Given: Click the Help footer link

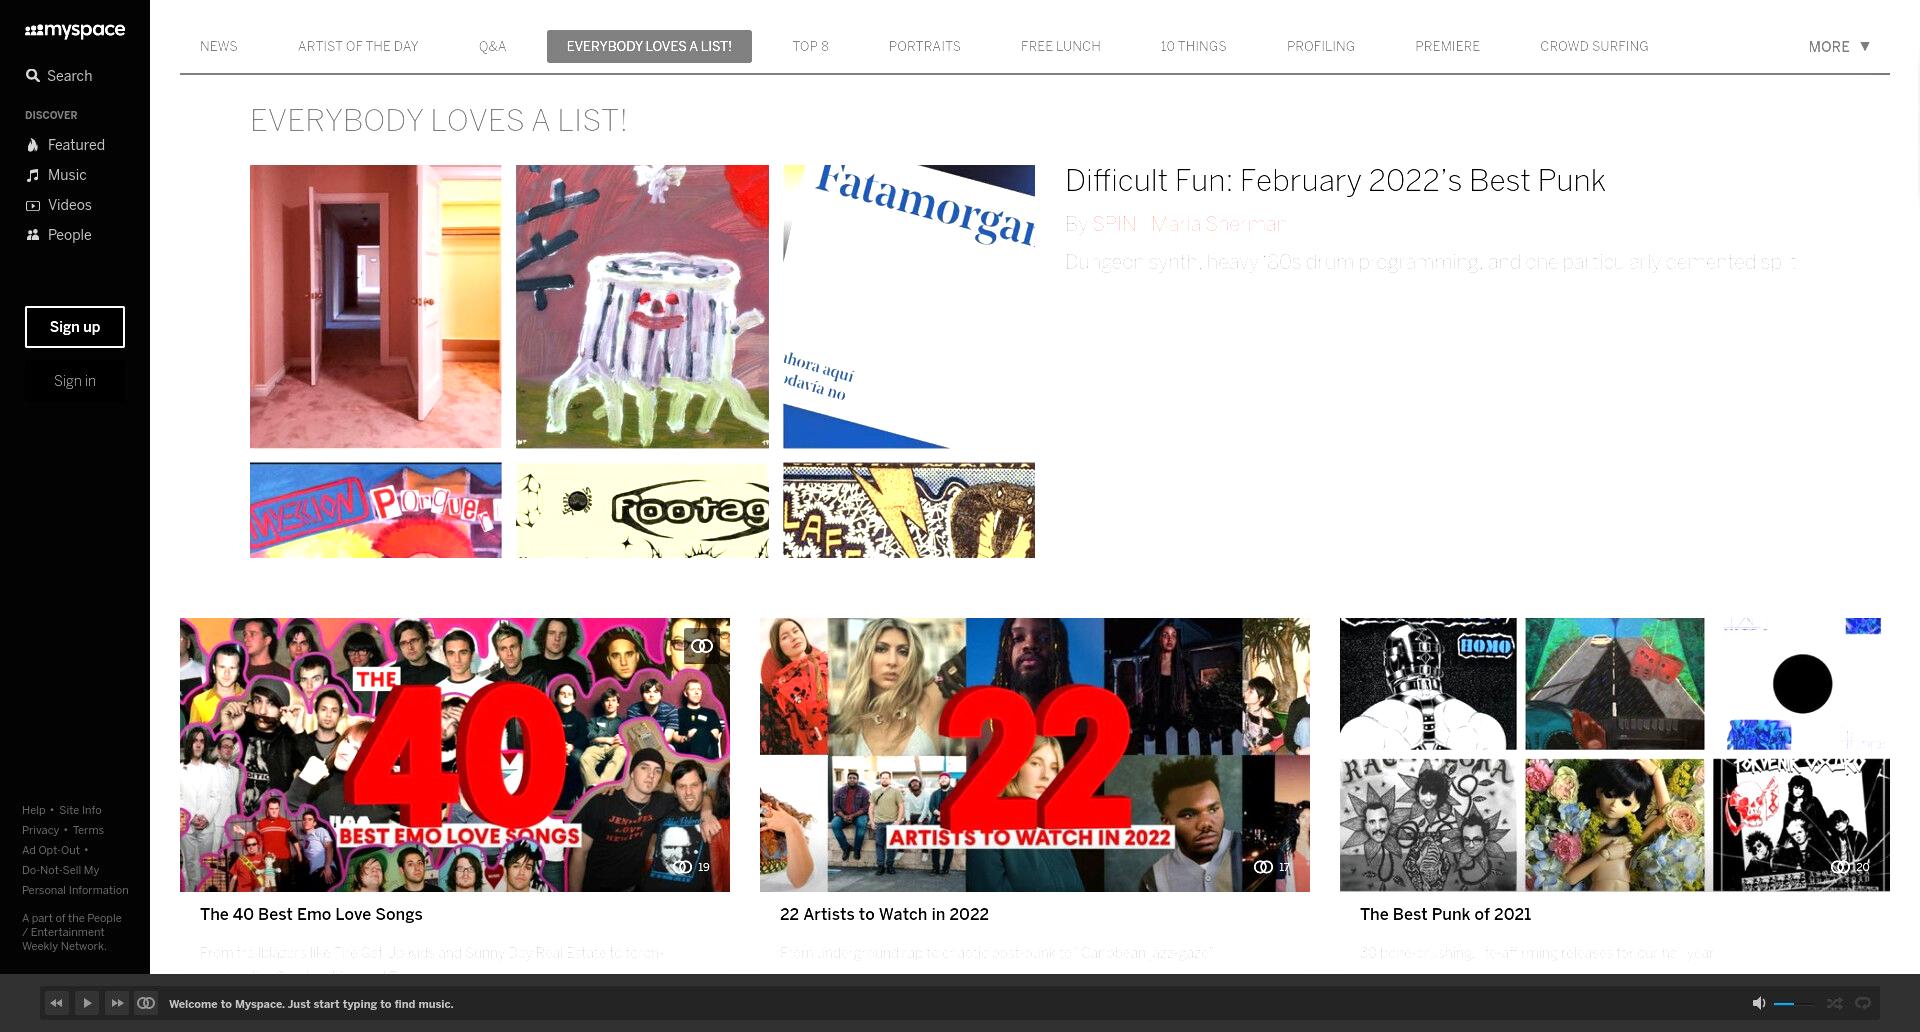Looking at the screenshot, I should coord(33,810).
